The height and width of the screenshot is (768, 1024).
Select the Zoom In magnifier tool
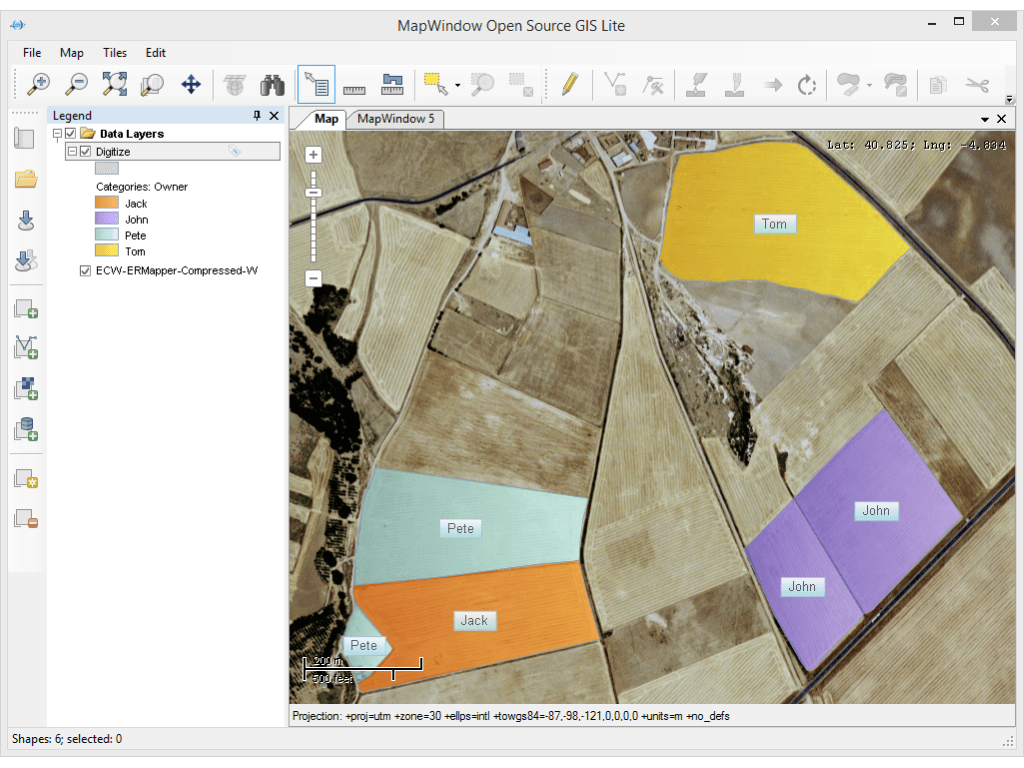pos(38,85)
